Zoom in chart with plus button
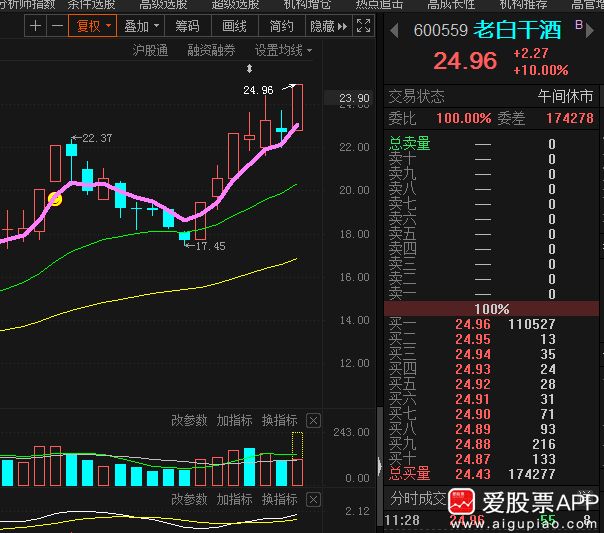This screenshot has width=604, height=533. click(x=35, y=26)
